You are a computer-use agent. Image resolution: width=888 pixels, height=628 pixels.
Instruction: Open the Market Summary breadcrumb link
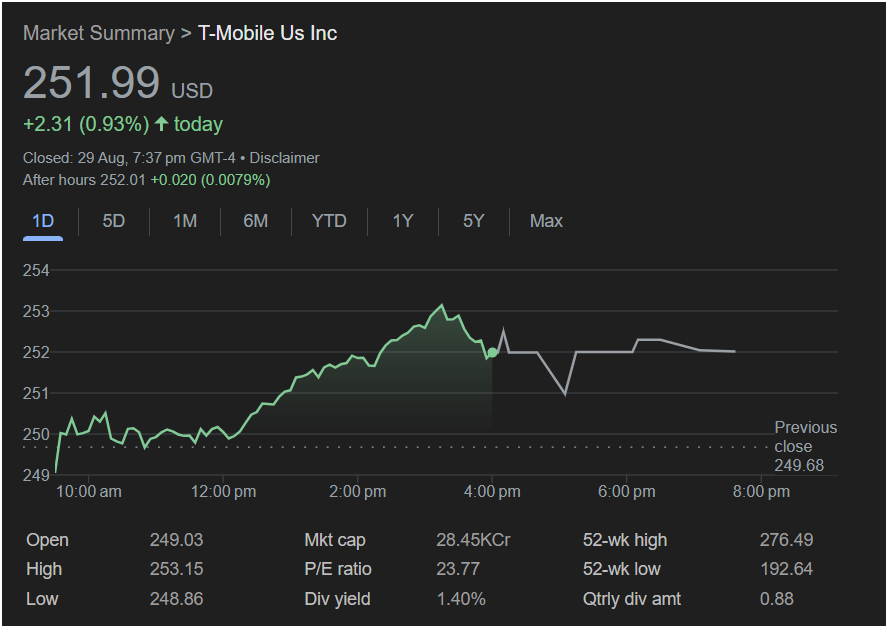coord(98,33)
